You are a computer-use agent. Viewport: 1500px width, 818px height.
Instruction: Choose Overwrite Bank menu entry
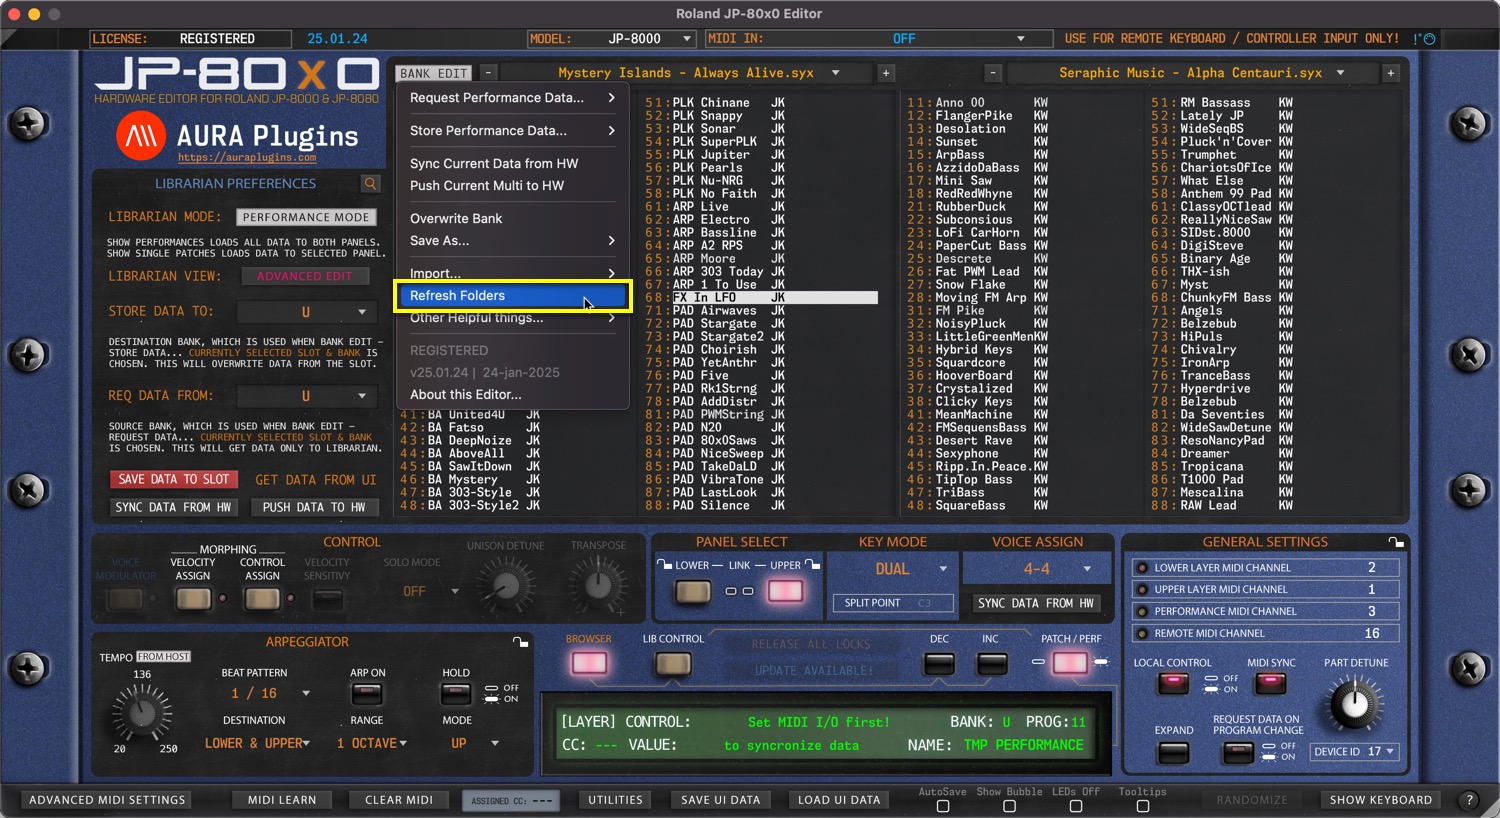[x=456, y=219]
